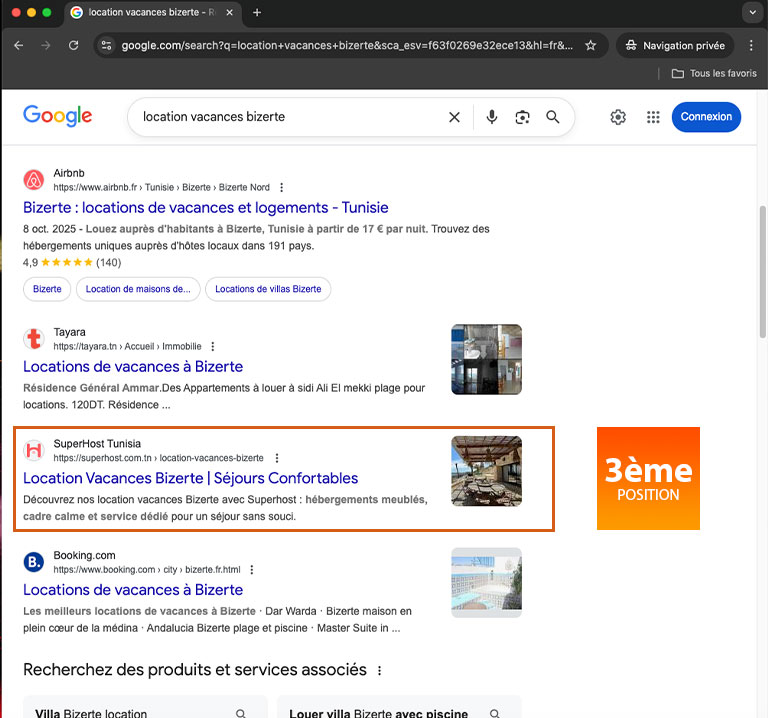The height and width of the screenshot is (718, 768).
Task: Open the Google apps grid
Action: click(x=653, y=117)
